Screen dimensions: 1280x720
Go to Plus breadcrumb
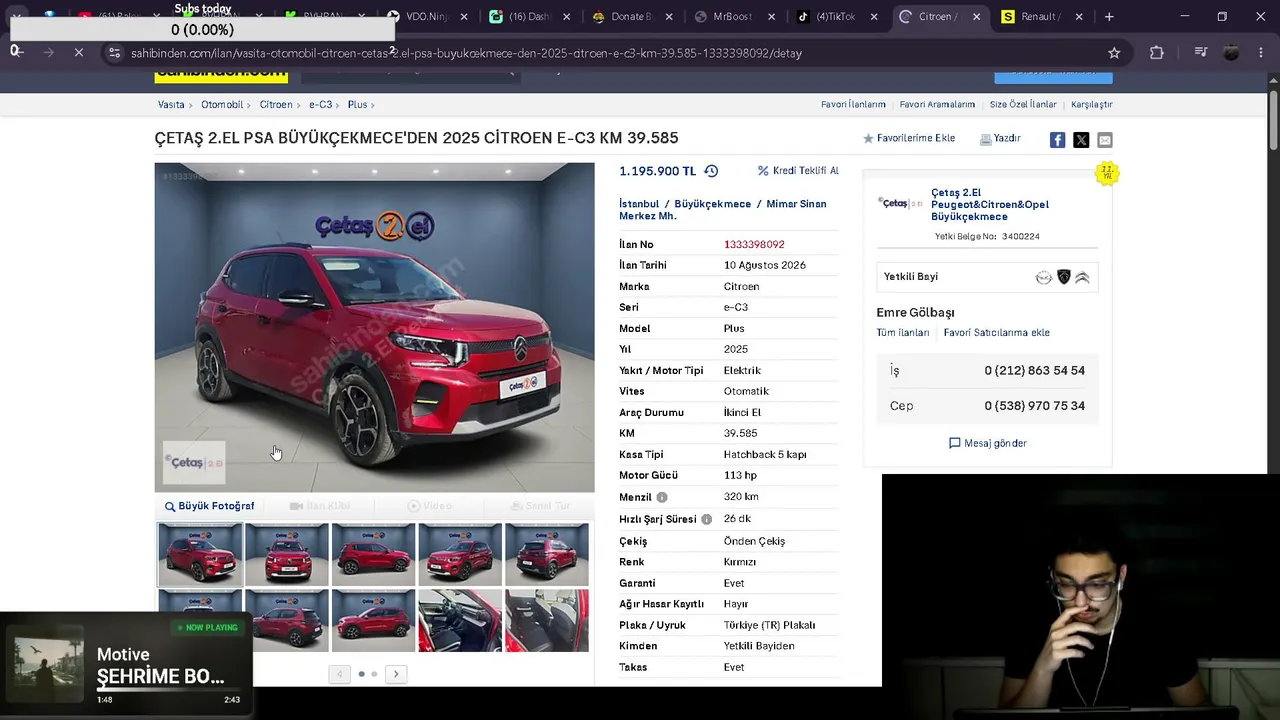(357, 105)
